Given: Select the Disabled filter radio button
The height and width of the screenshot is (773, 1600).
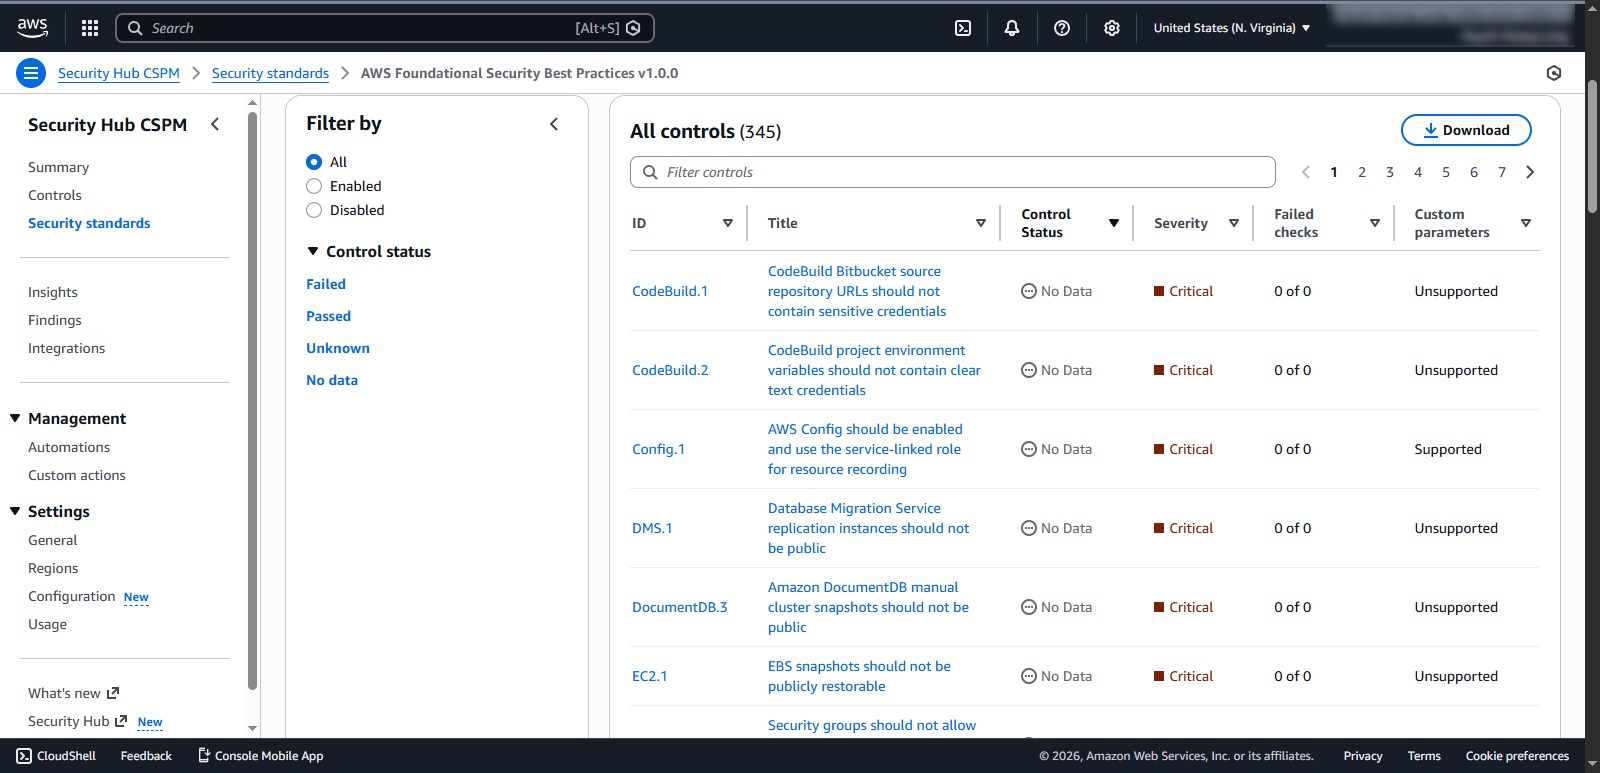Looking at the screenshot, I should (x=314, y=210).
